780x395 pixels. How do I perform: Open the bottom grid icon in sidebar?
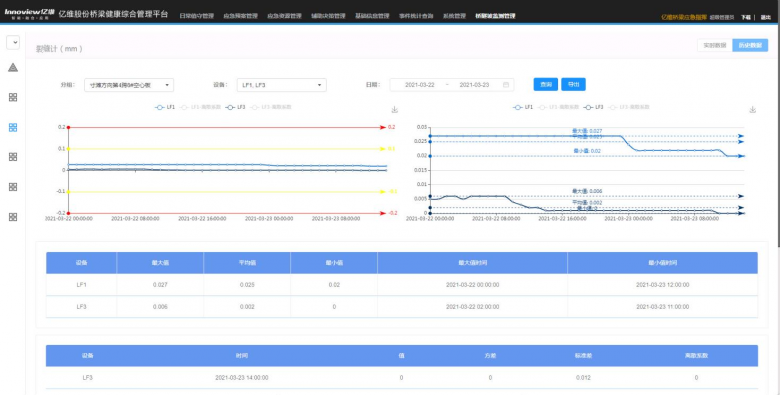coord(13,216)
